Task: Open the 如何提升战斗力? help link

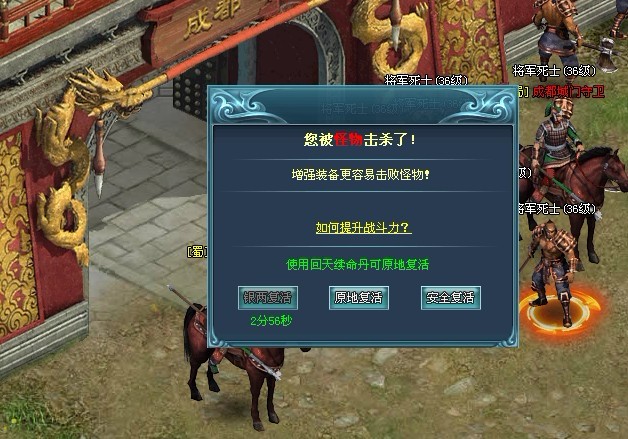Action: 363,228
